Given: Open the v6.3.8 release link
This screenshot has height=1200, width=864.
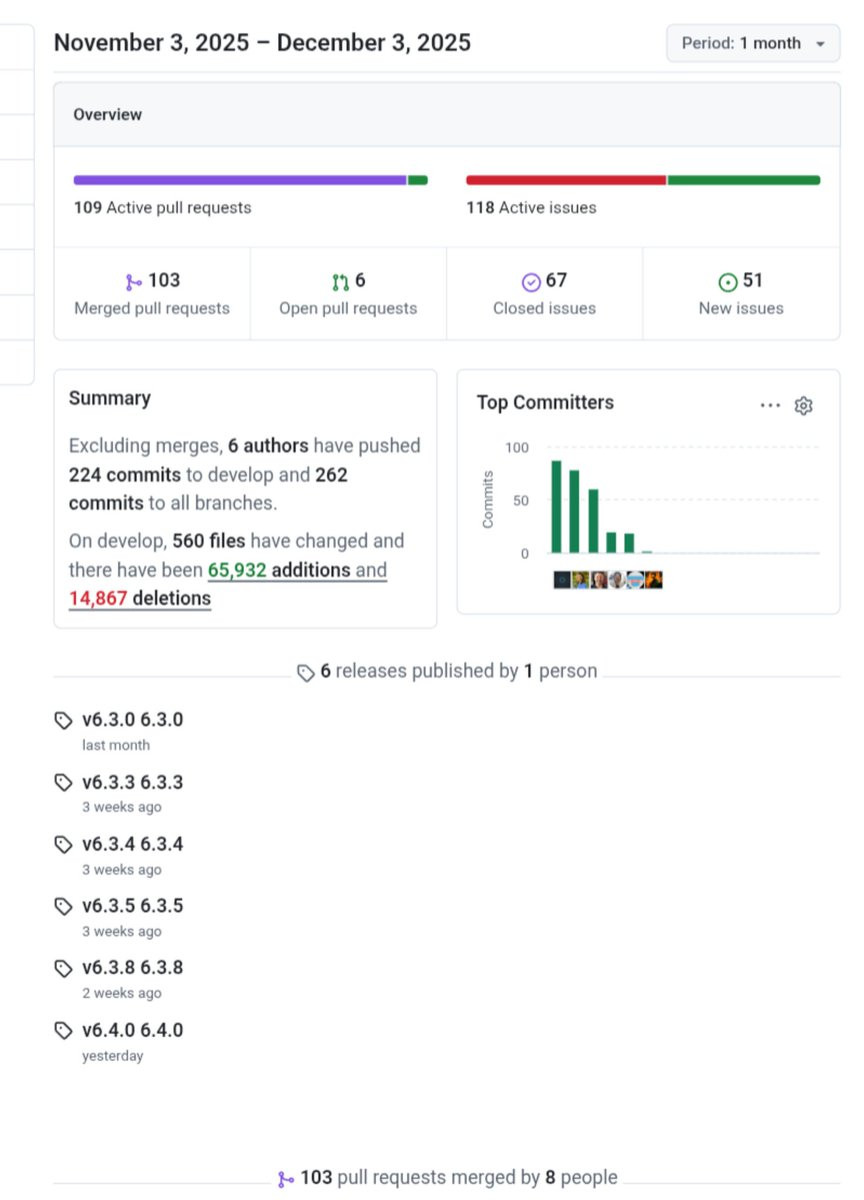Looking at the screenshot, I should click(132, 968).
